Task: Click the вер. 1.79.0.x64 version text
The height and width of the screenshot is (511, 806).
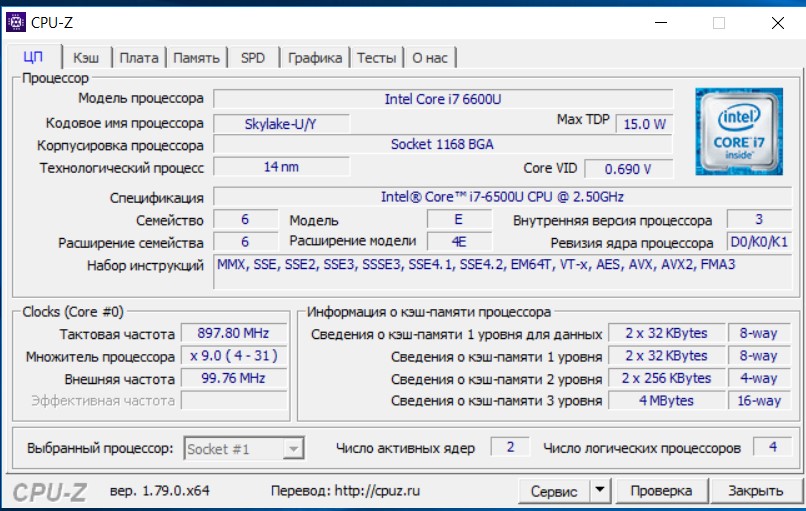Action: [160, 491]
